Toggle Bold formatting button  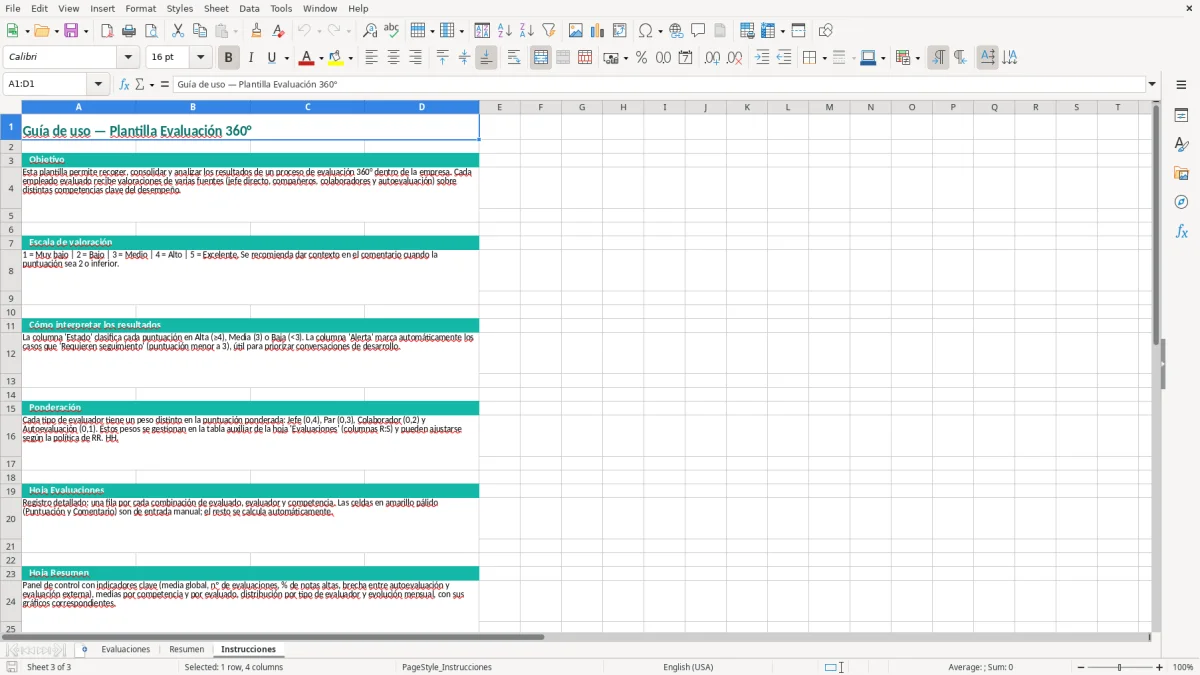click(x=228, y=58)
